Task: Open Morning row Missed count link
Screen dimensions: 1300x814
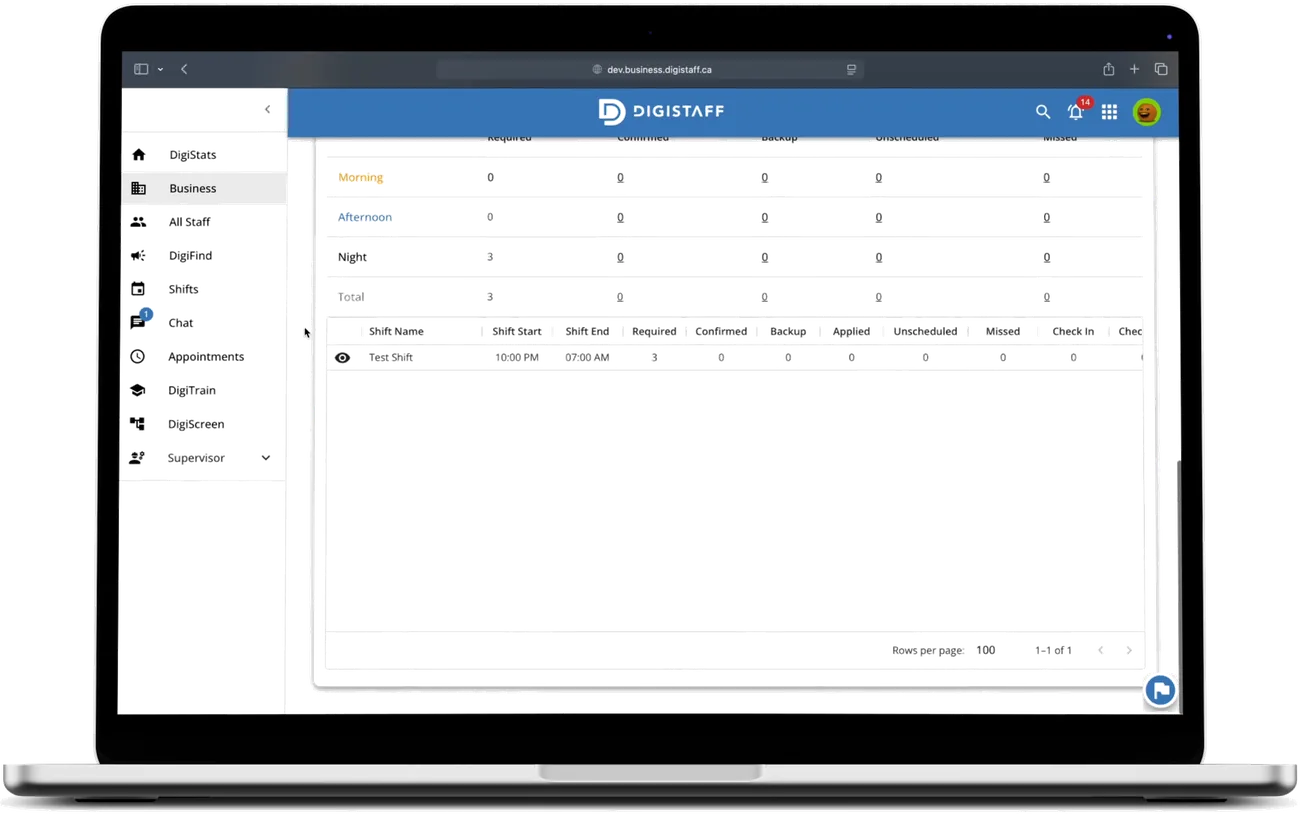Action: pos(1047,177)
